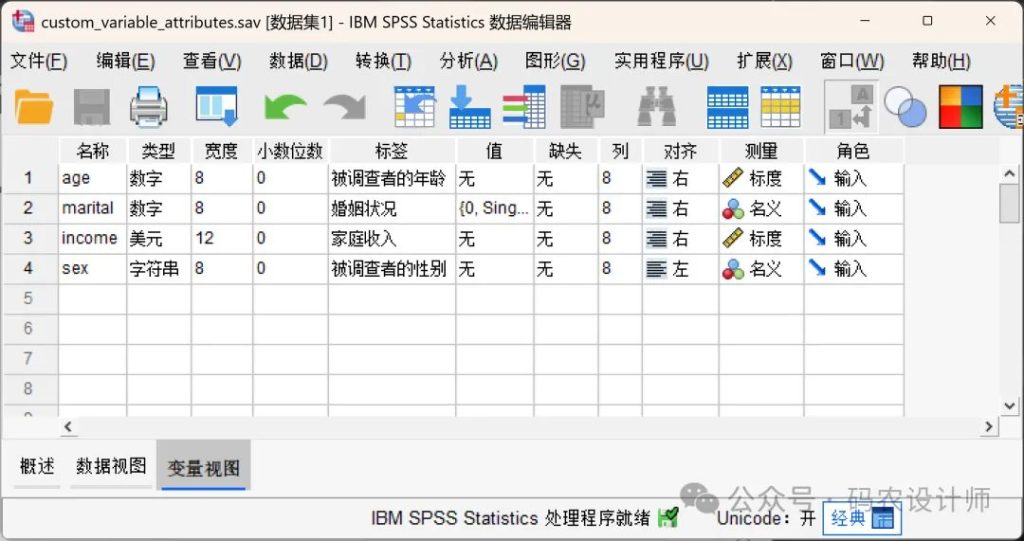The image size is (1024, 541).
Task: Click the Insert variable toolbar icon
Action: click(780, 106)
